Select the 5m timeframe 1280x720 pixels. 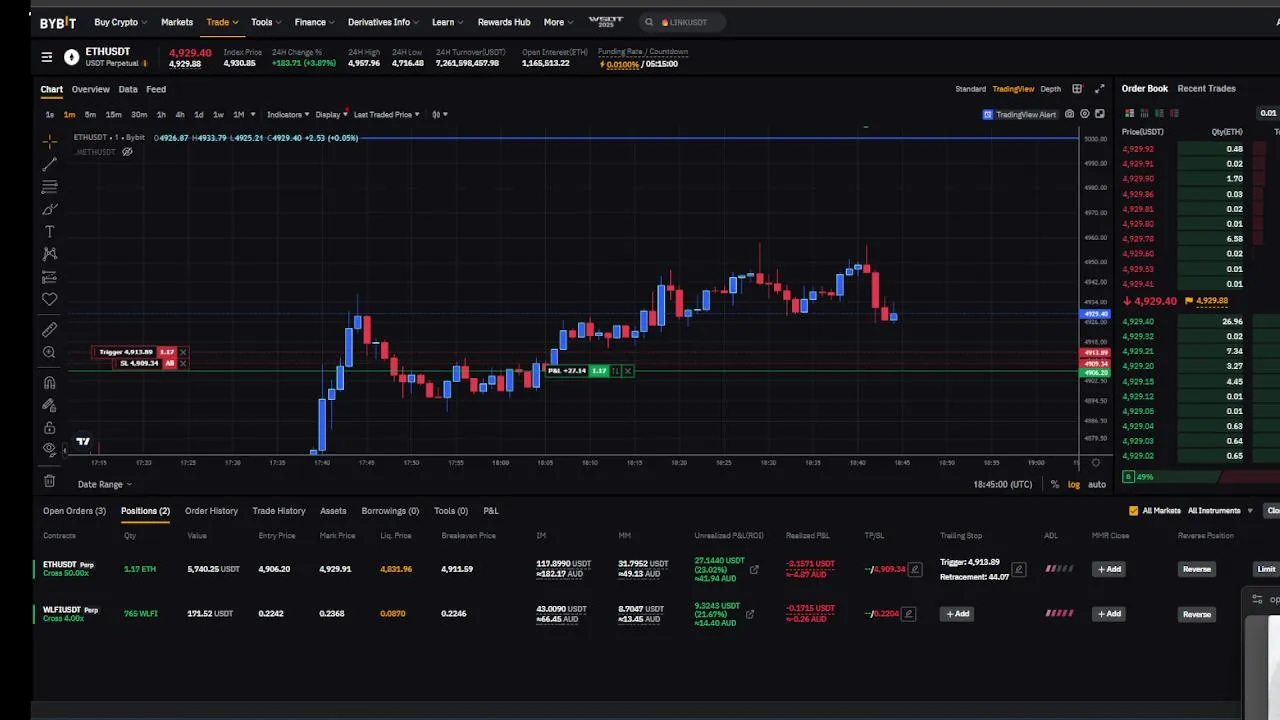90,114
